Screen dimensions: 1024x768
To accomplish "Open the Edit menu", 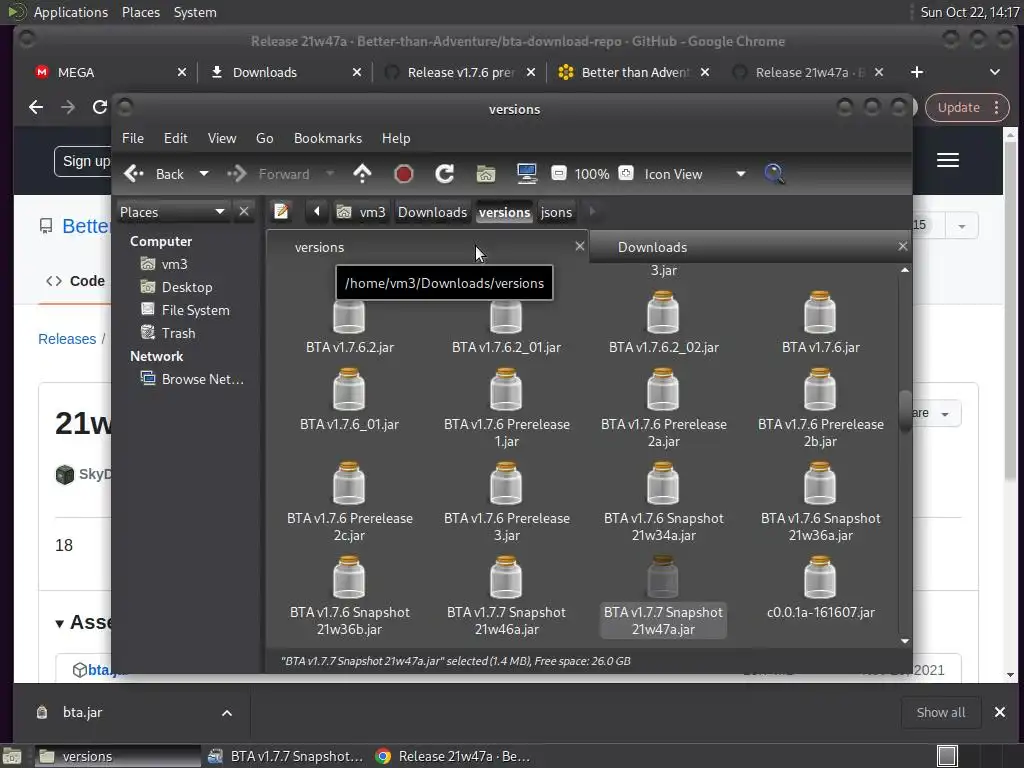I will pyautogui.click(x=175, y=138).
